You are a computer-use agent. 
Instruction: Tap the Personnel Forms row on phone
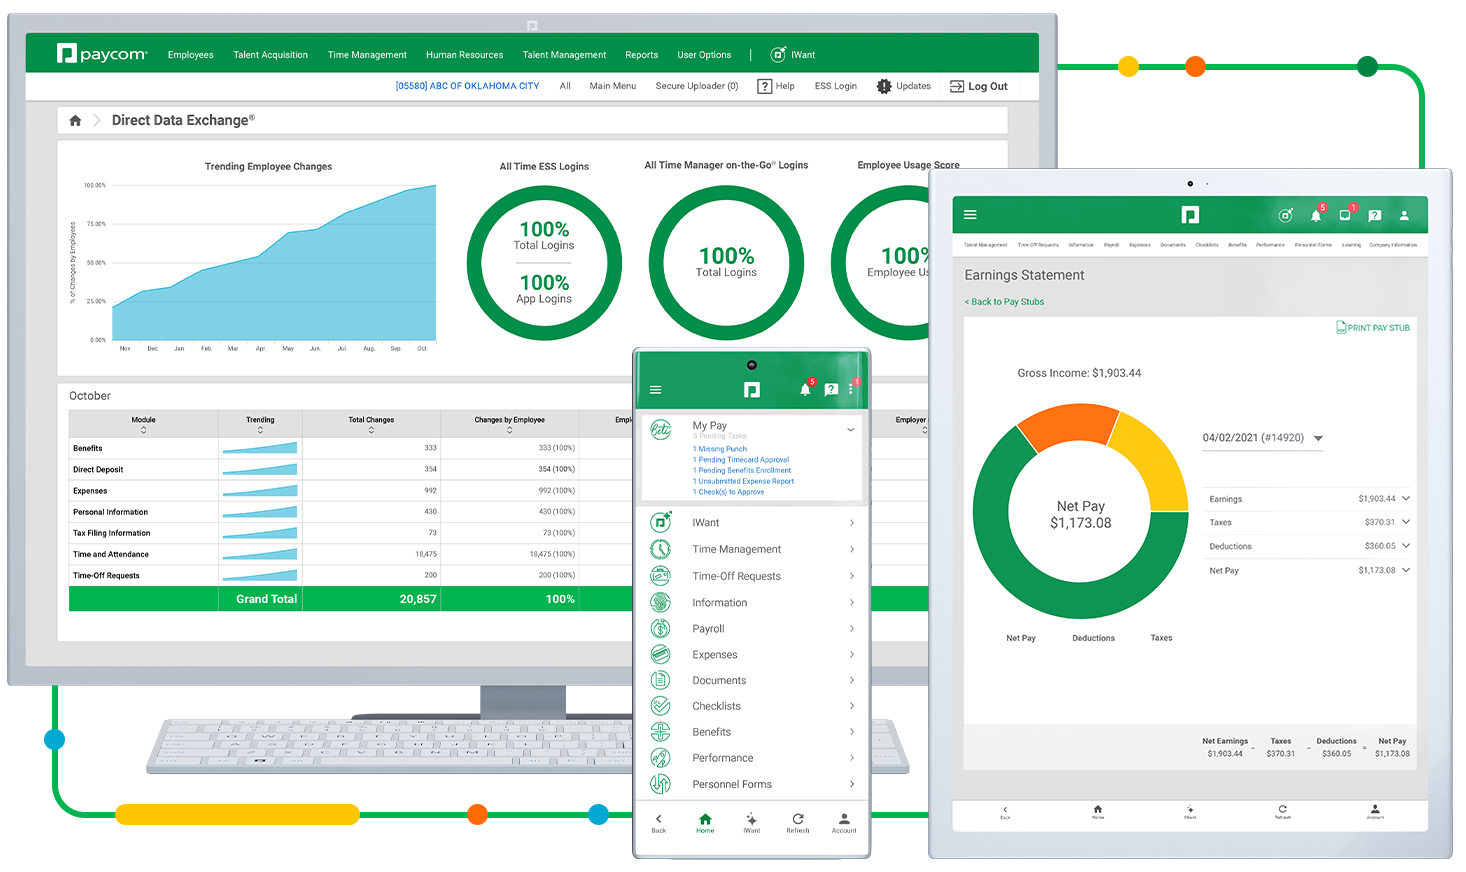pos(752,784)
